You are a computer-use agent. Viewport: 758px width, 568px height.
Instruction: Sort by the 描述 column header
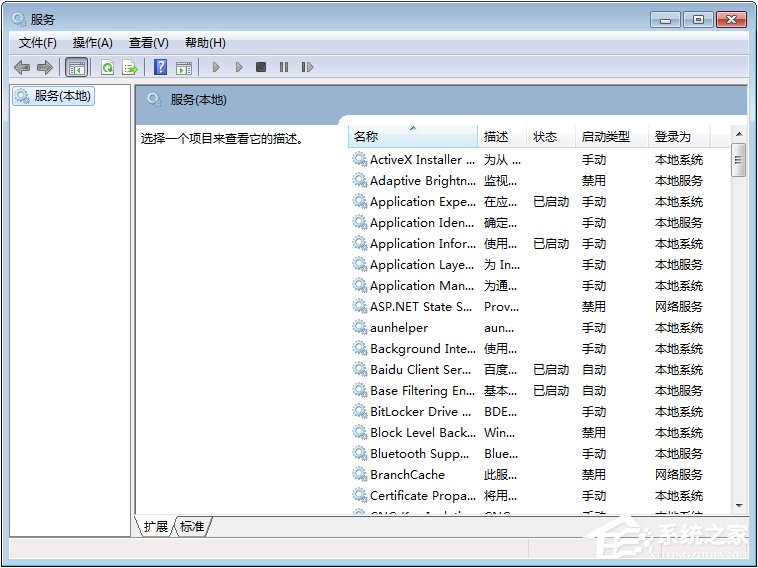[x=502, y=137]
